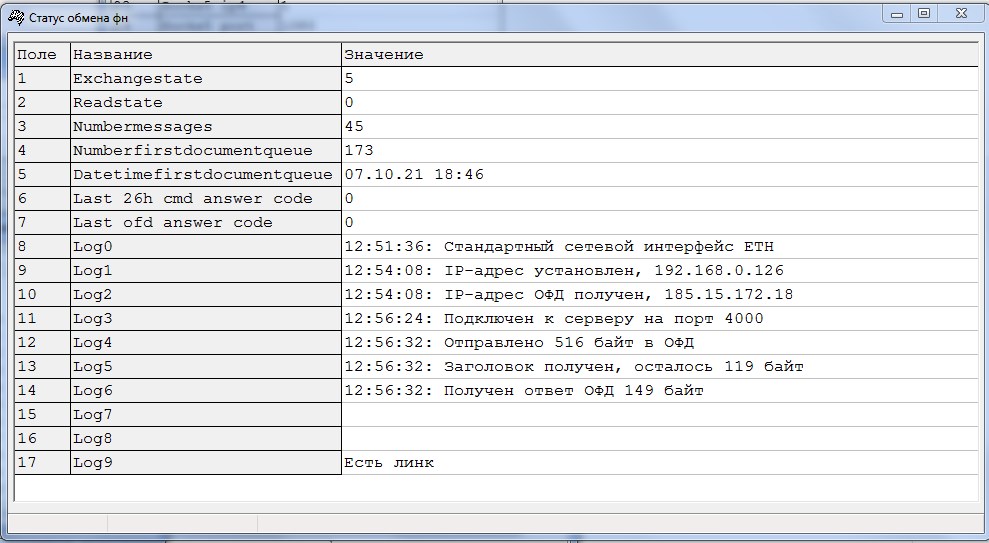Select the Numberfirstdocumentqueue name cell
Viewport: 989px width, 543px height.
pyautogui.click(x=206, y=151)
